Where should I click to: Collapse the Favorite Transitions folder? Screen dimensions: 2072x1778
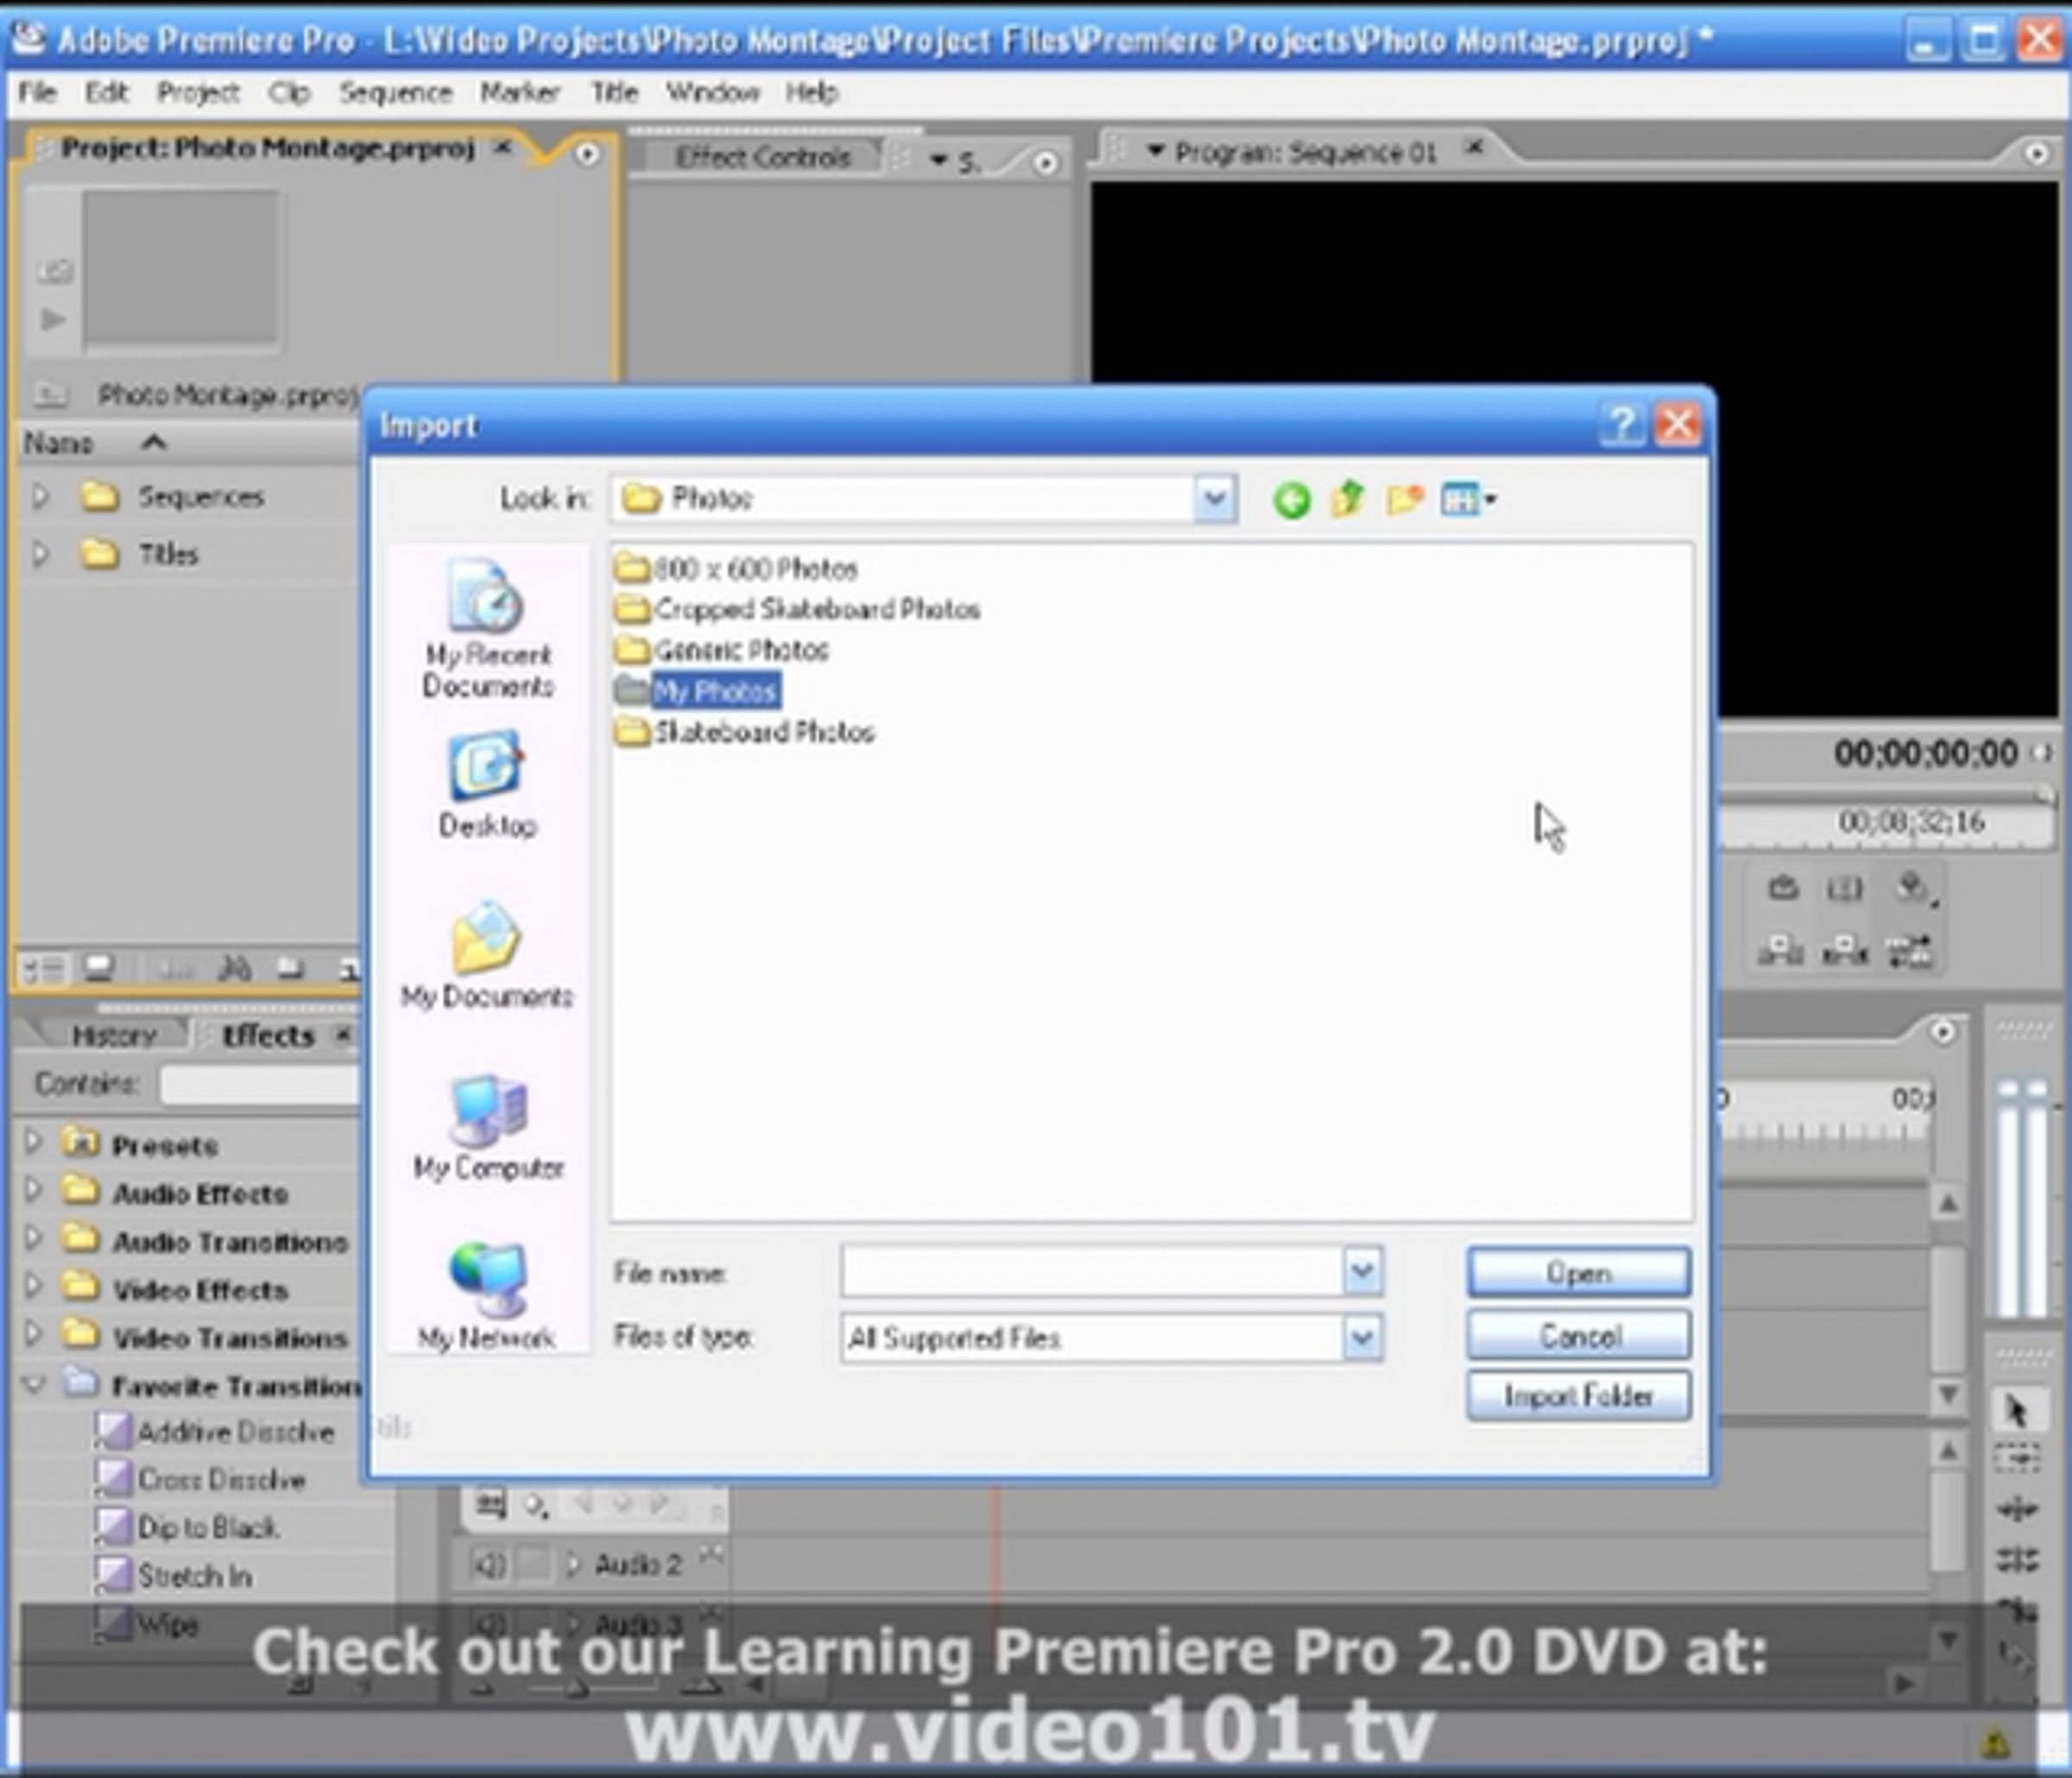click(33, 1384)
